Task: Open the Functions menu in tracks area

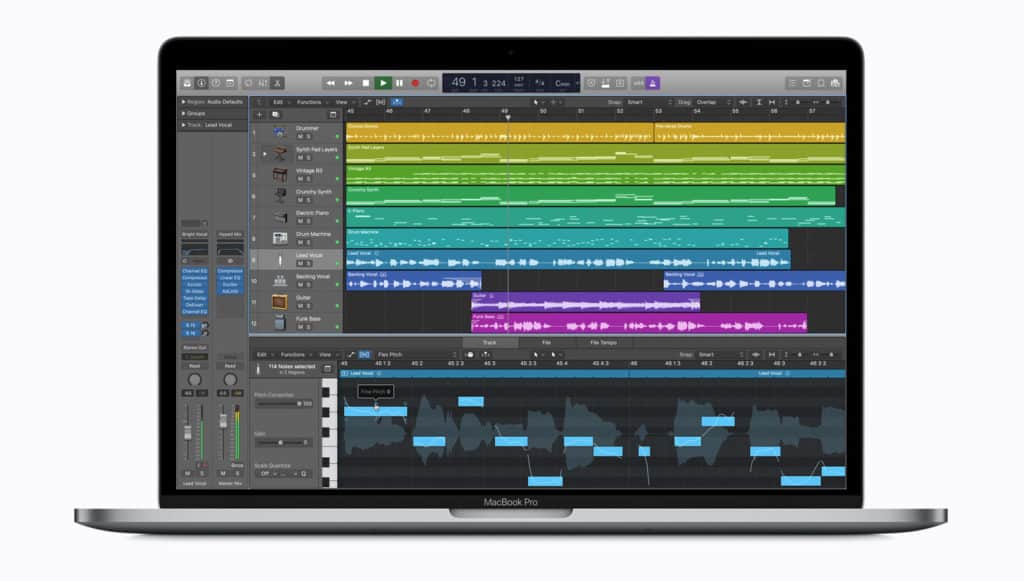Action: 309,102
